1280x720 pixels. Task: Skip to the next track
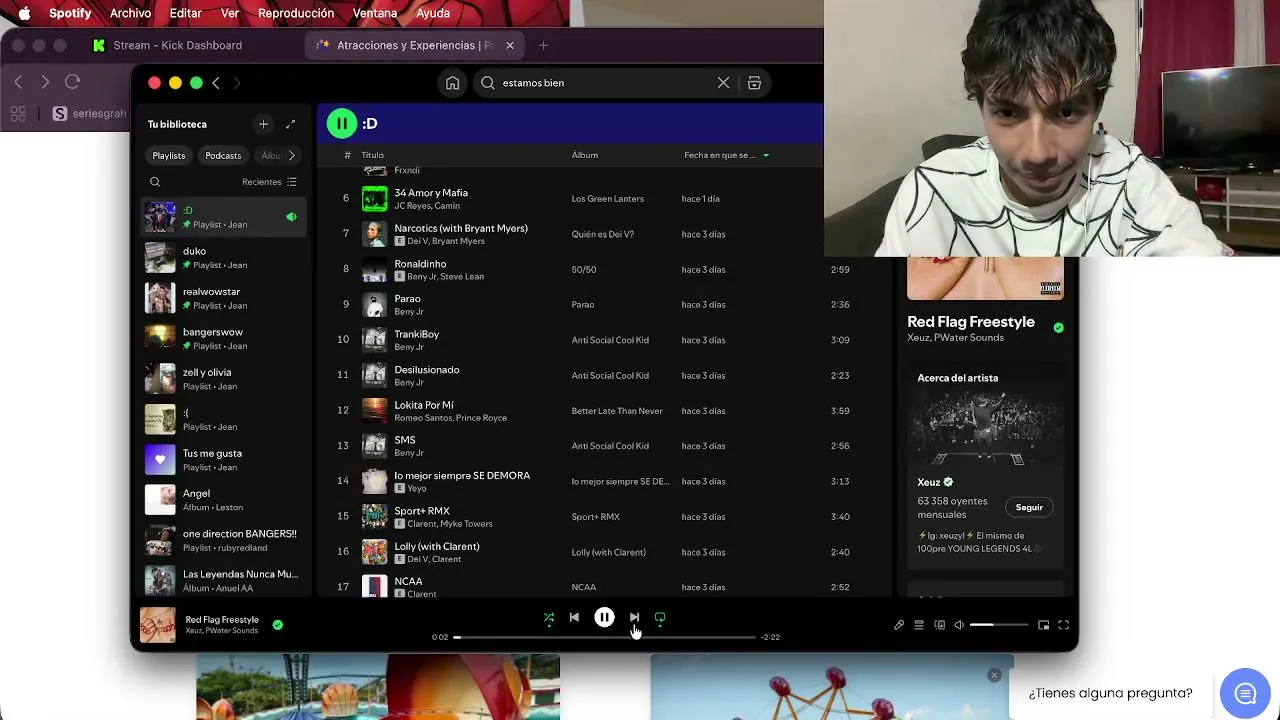tap(634, 618)
